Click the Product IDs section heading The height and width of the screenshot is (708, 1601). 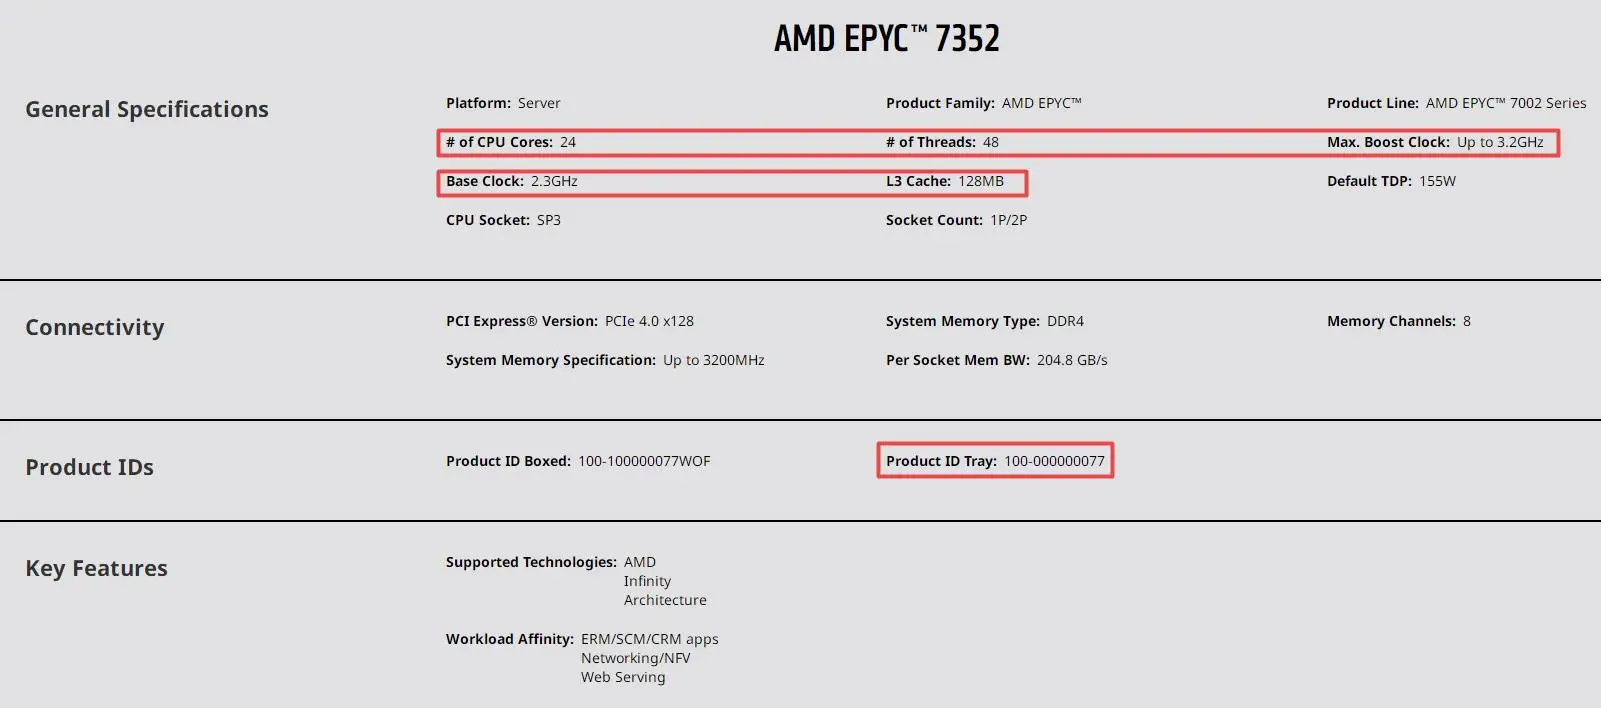click(90, 467)
